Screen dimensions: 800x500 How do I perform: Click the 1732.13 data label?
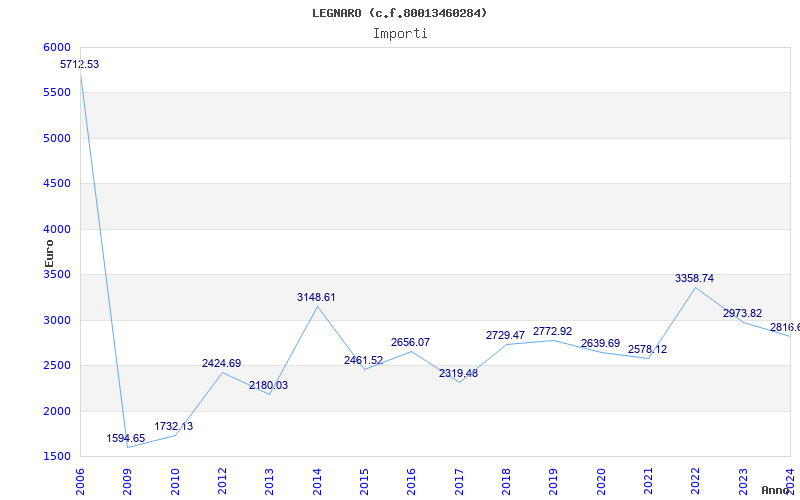point(174,426)
